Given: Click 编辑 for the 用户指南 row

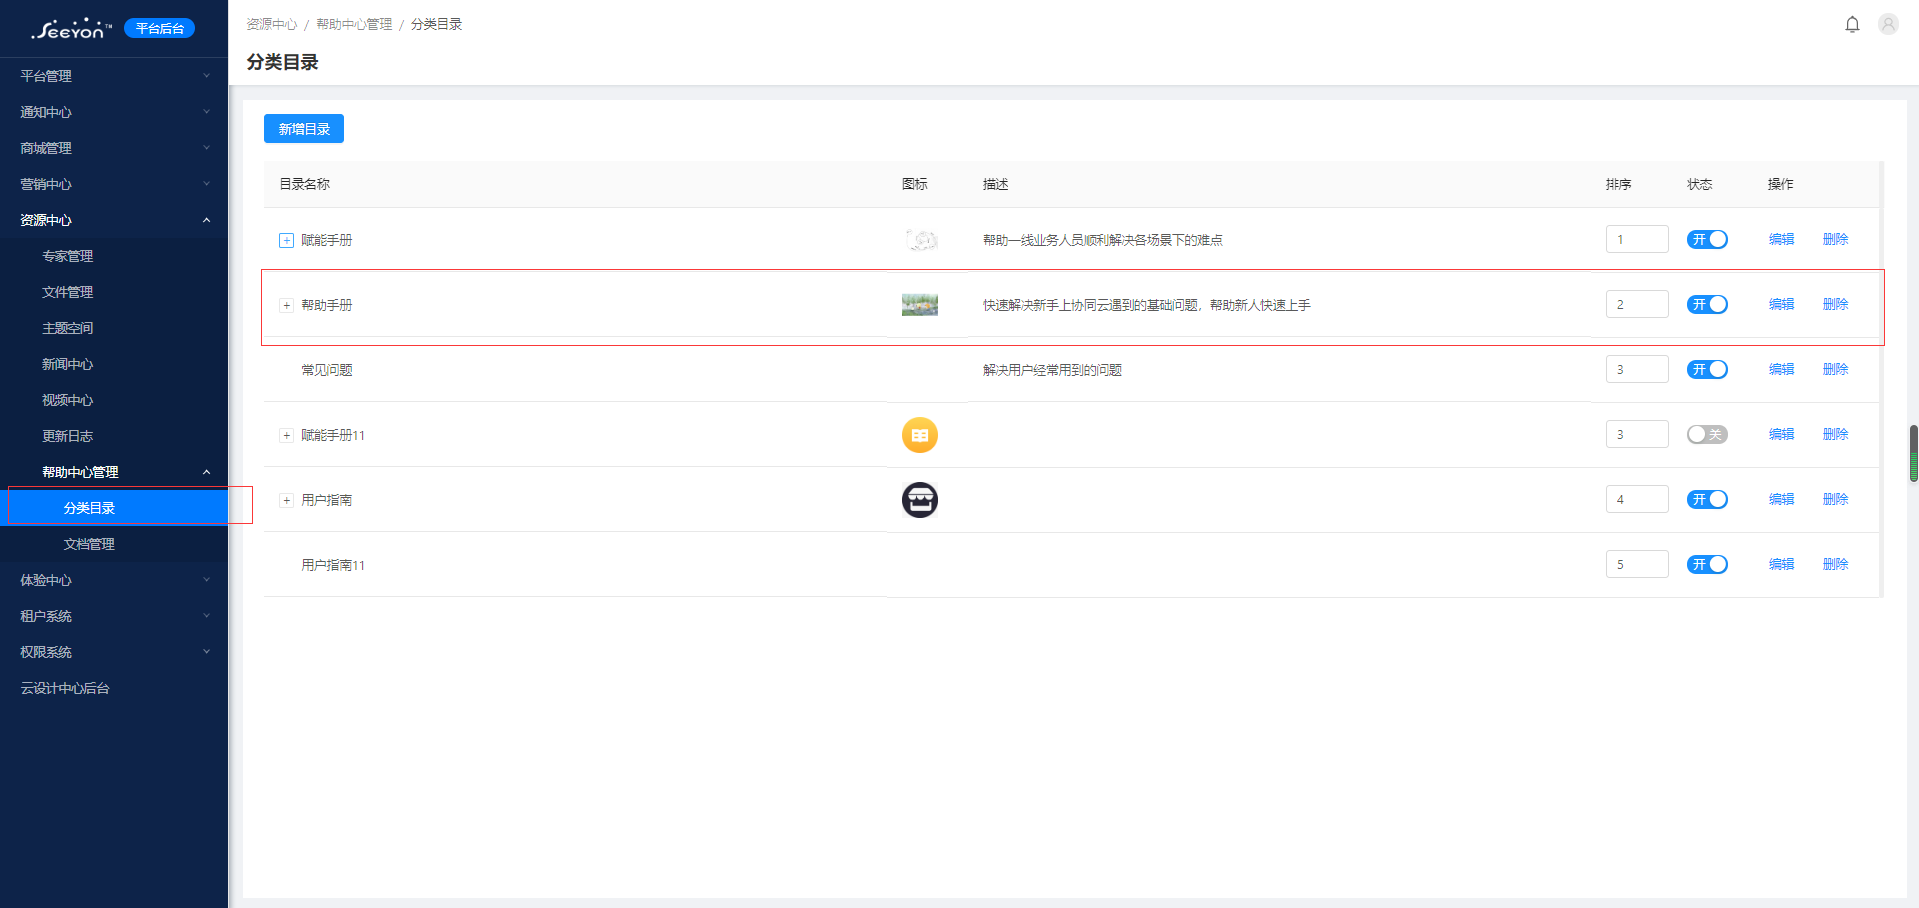Looking at the screenshot, I should pos(1781,500).
